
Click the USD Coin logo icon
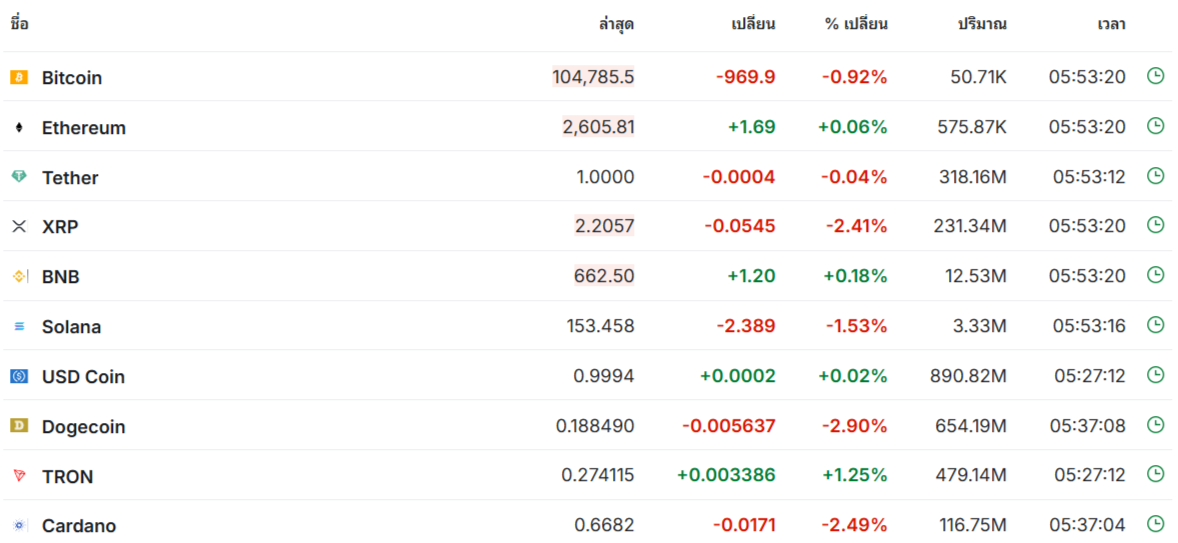(19, 376)
